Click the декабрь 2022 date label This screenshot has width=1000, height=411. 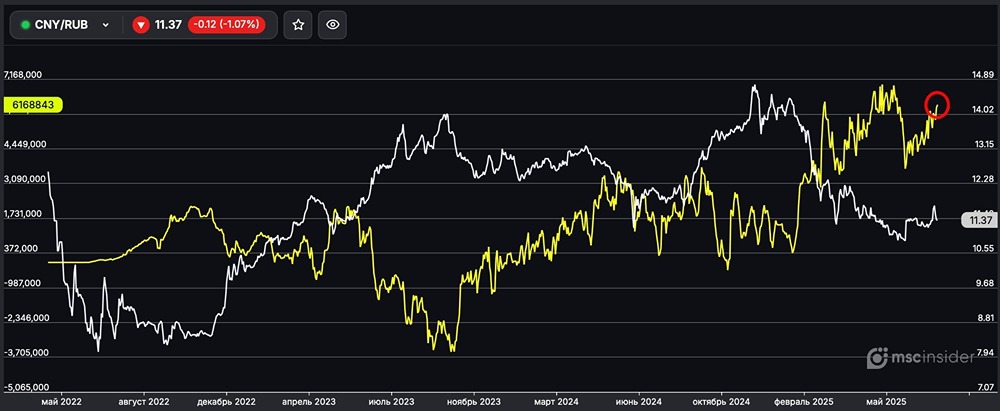pos(226,403)
